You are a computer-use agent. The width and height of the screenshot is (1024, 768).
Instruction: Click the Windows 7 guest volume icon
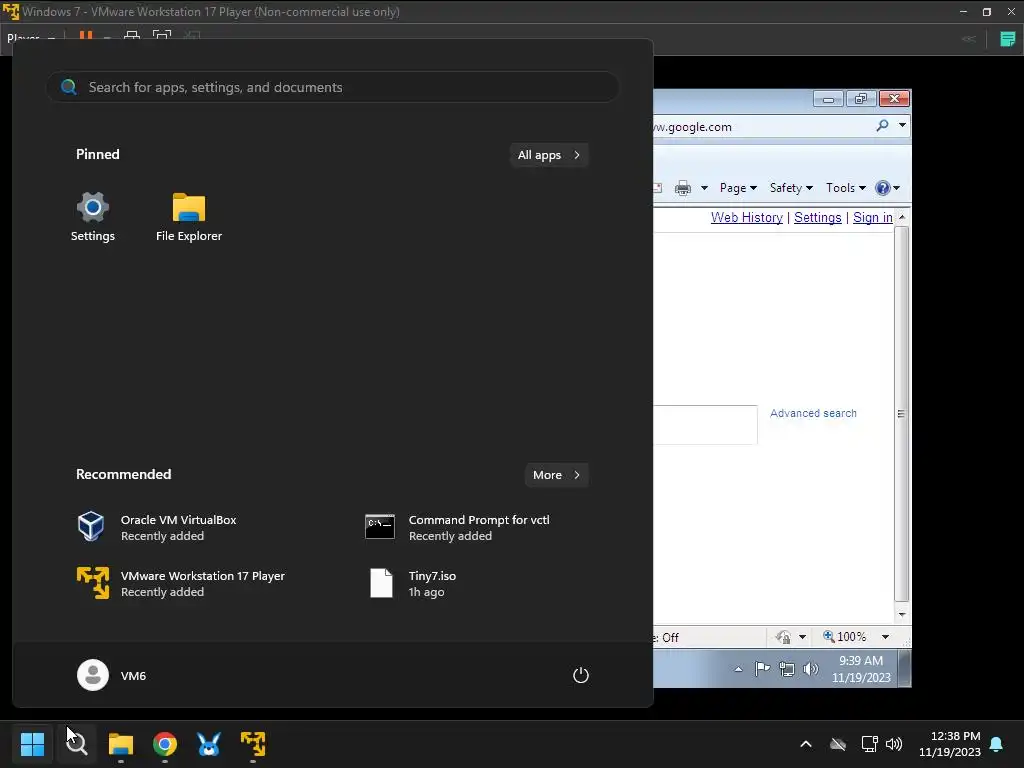click(x=810, y=669)
